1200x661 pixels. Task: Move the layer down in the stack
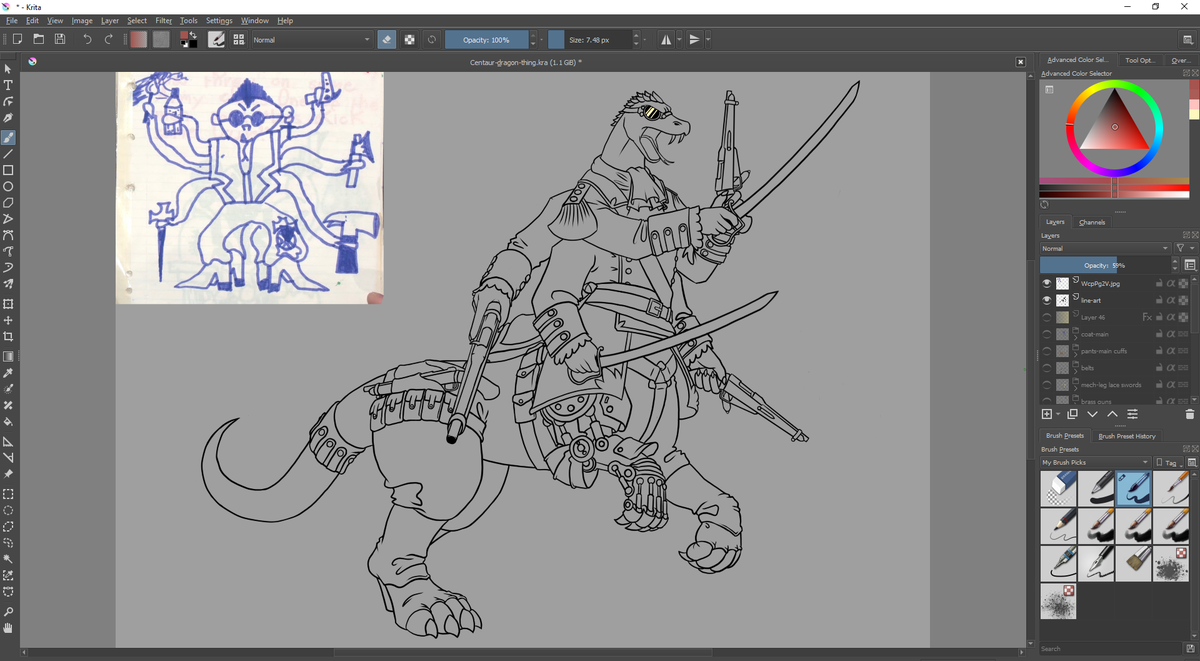(1092, 414)
